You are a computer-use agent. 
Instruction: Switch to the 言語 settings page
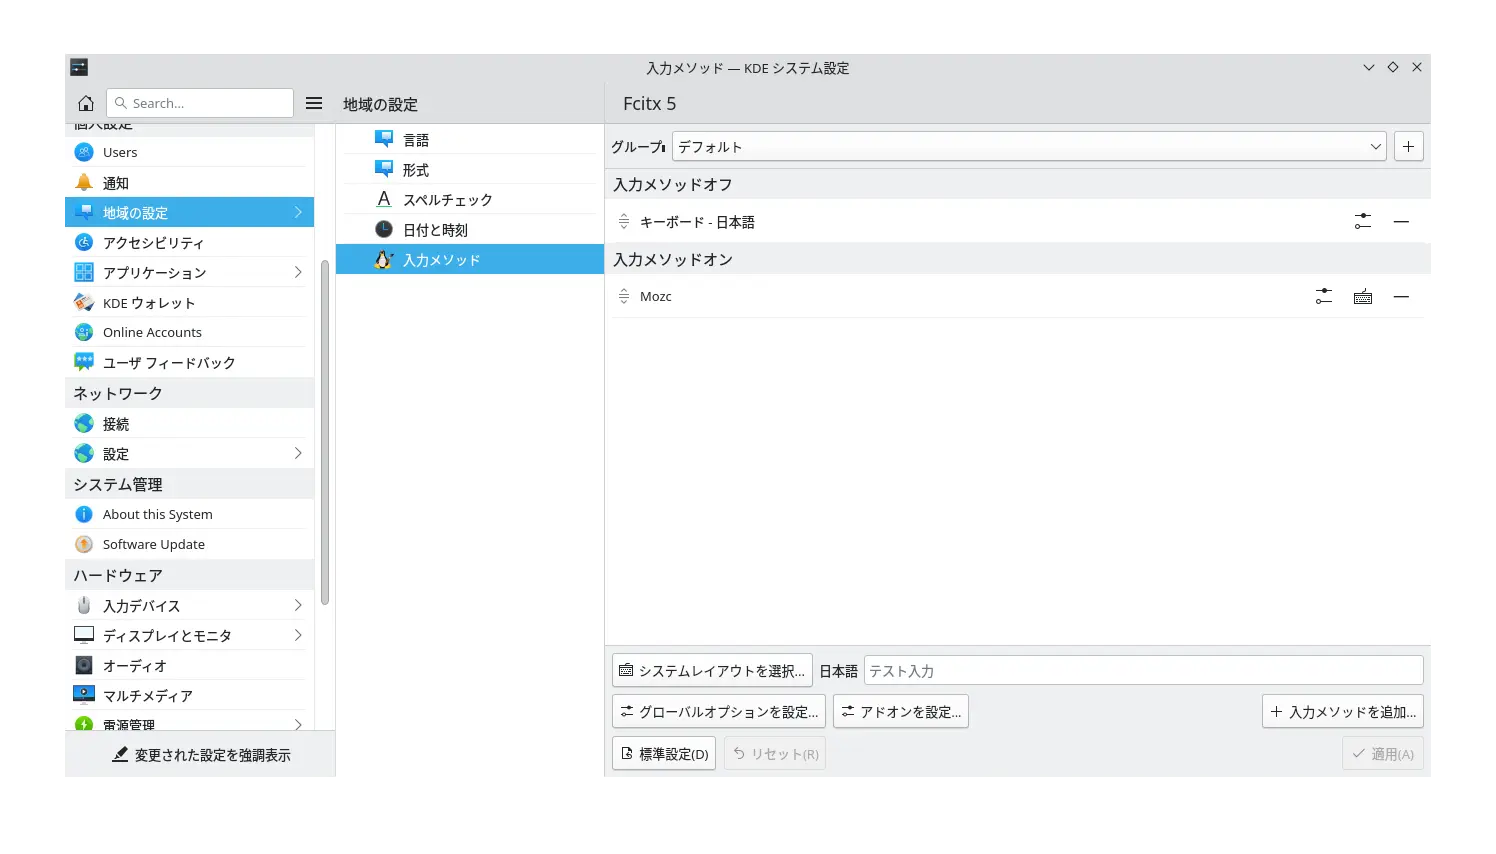(417, 139)
